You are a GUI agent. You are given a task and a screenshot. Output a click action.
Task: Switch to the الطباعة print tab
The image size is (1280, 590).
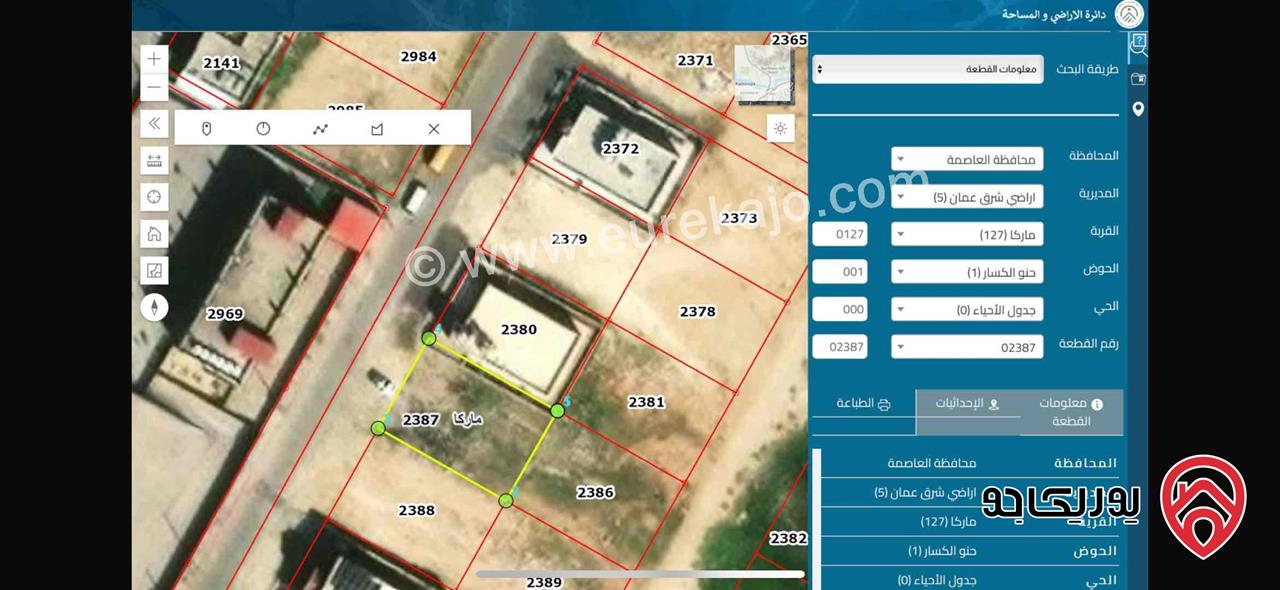point(864,404)
